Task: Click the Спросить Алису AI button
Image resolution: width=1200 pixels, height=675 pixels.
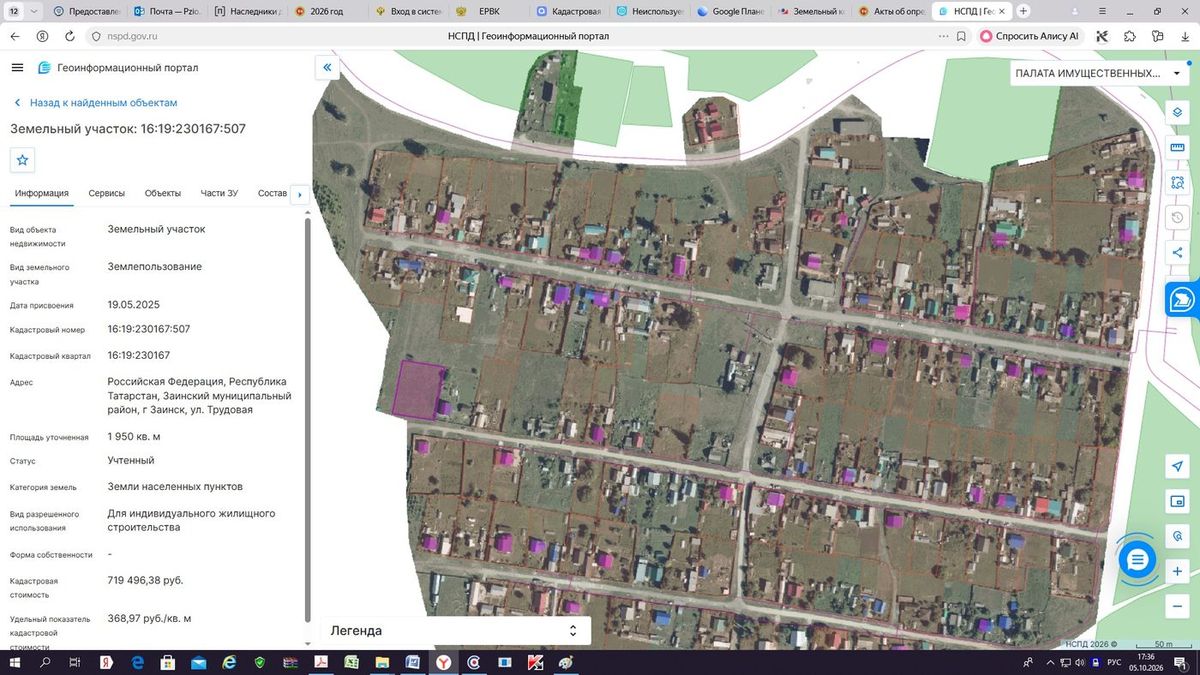Action: pyautogui.click(x=1030, y=36)
